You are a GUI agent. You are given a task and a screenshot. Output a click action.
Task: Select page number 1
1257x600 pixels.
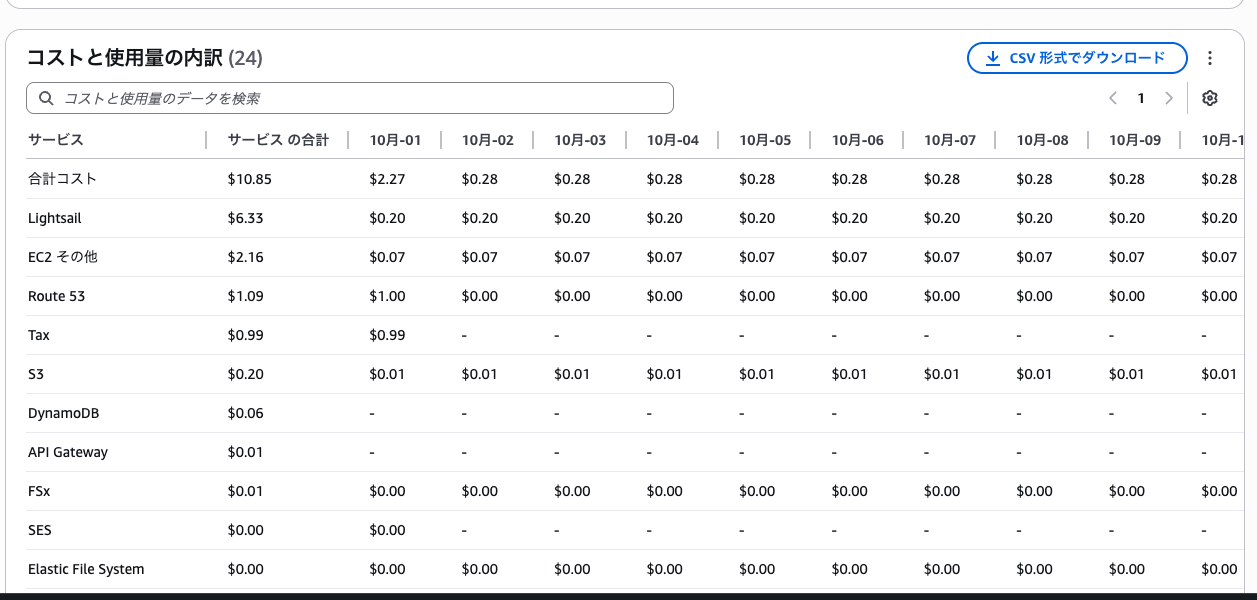click(x=1140, y=98)
